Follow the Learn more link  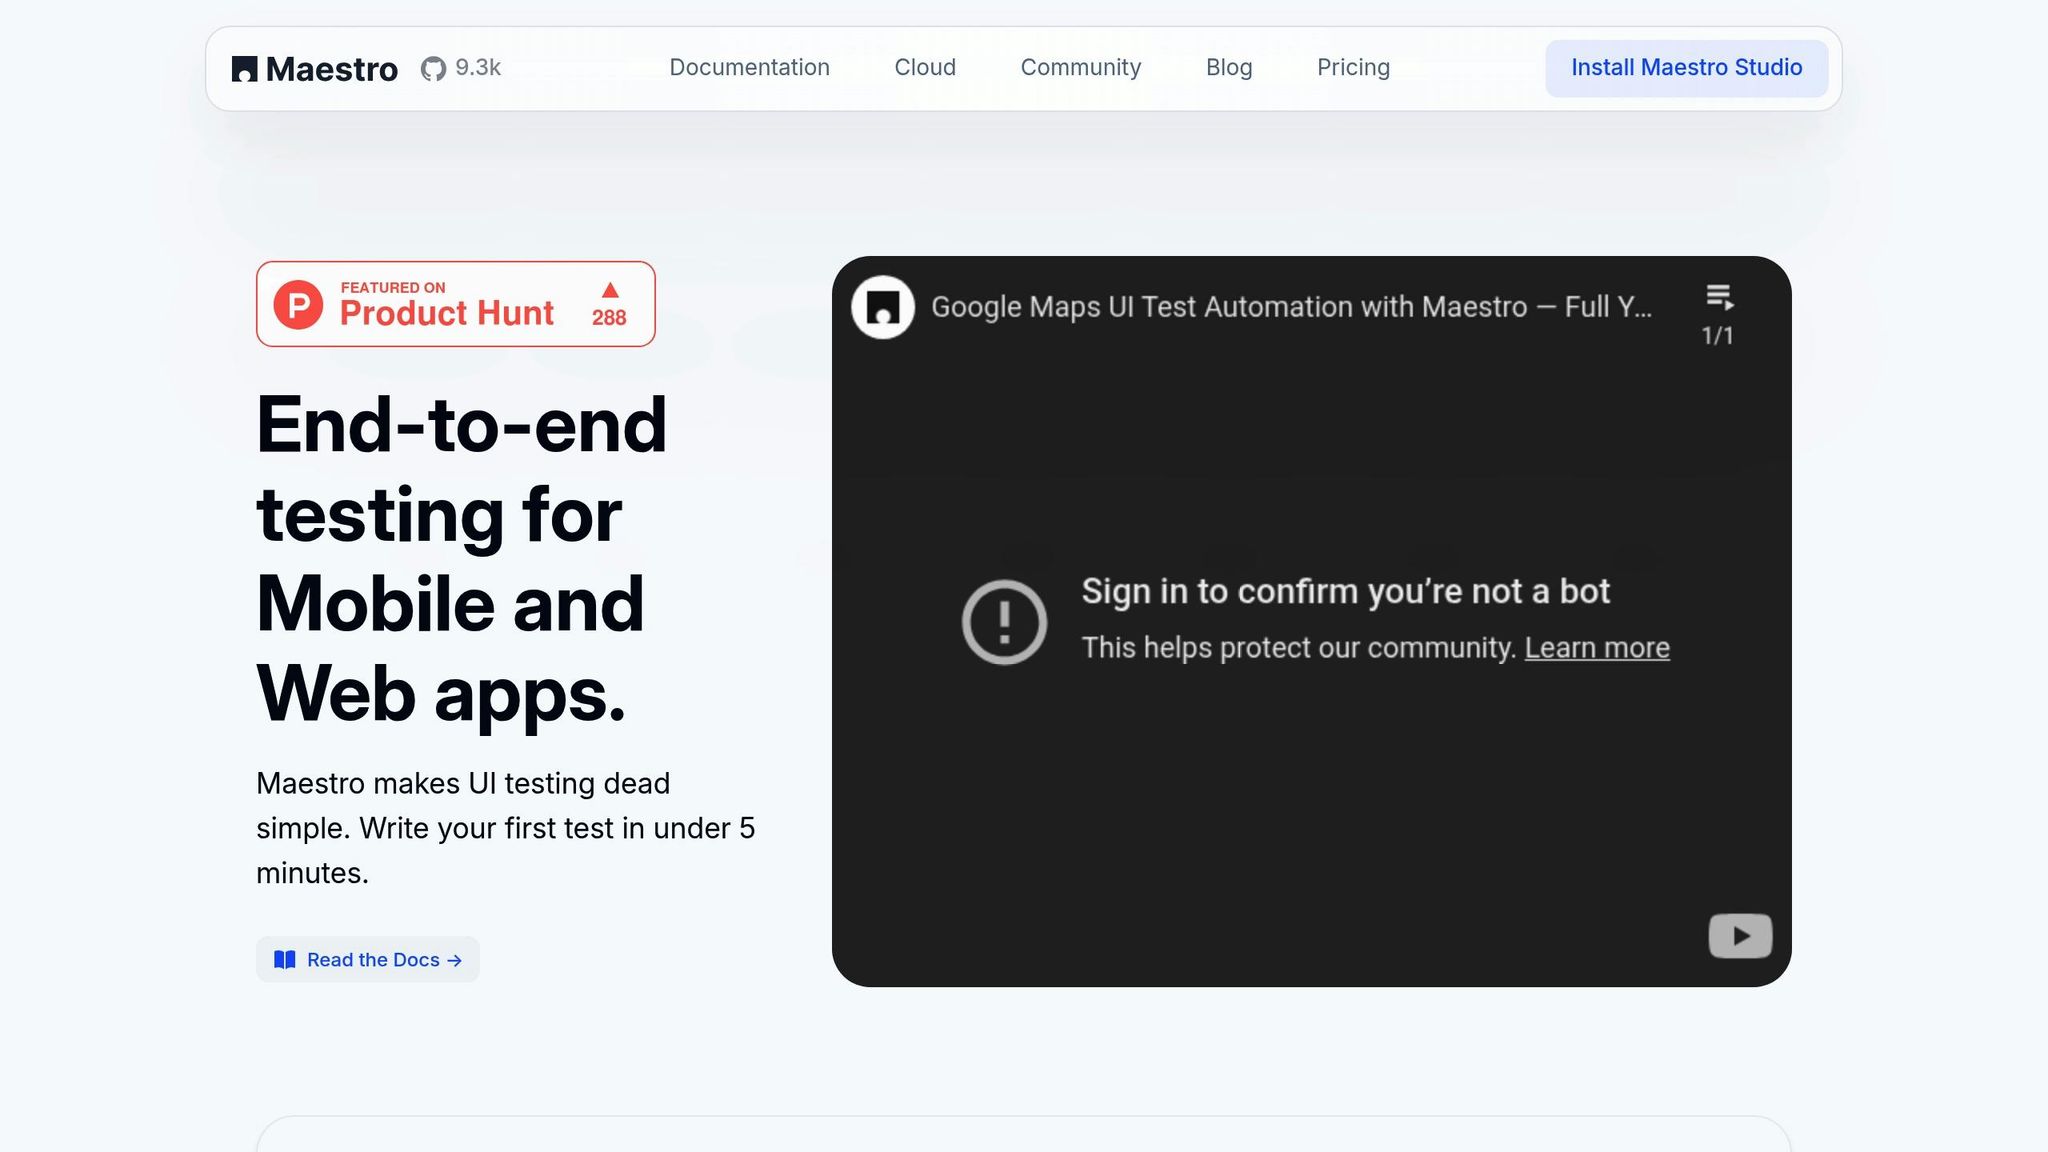coord(1597,648)
